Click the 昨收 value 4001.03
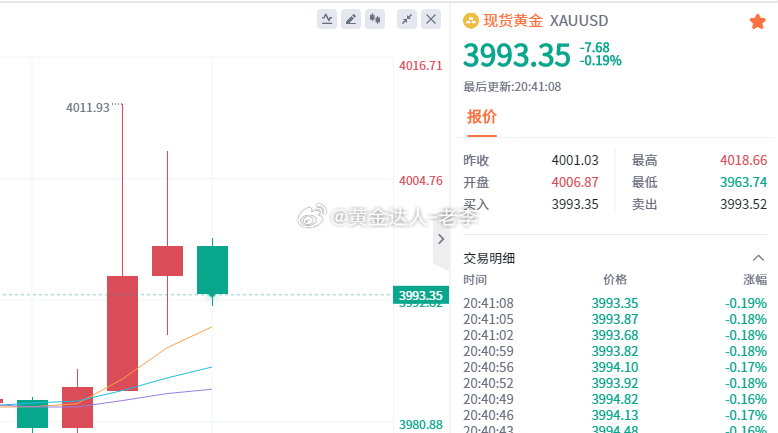778x433 pixels. point(575,160)
